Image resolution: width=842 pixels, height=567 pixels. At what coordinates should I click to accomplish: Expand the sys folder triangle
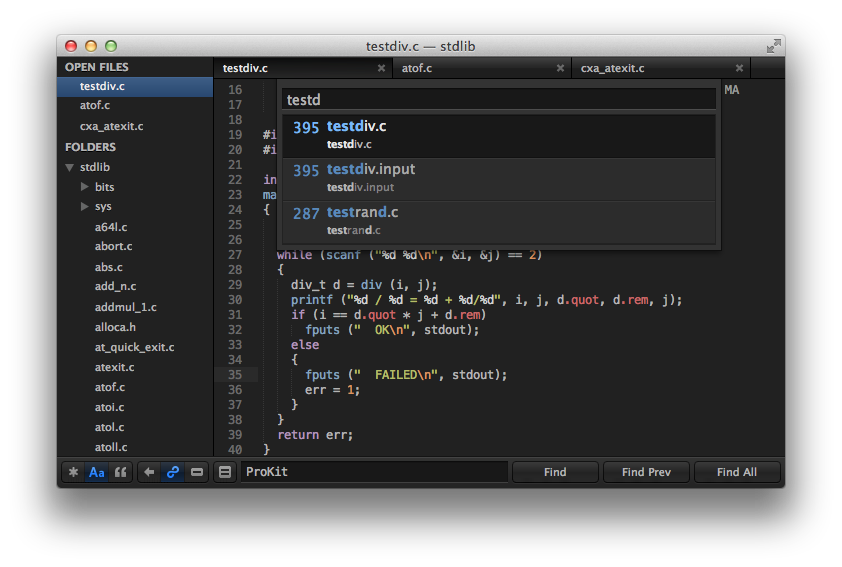click(x=84, y=206)
